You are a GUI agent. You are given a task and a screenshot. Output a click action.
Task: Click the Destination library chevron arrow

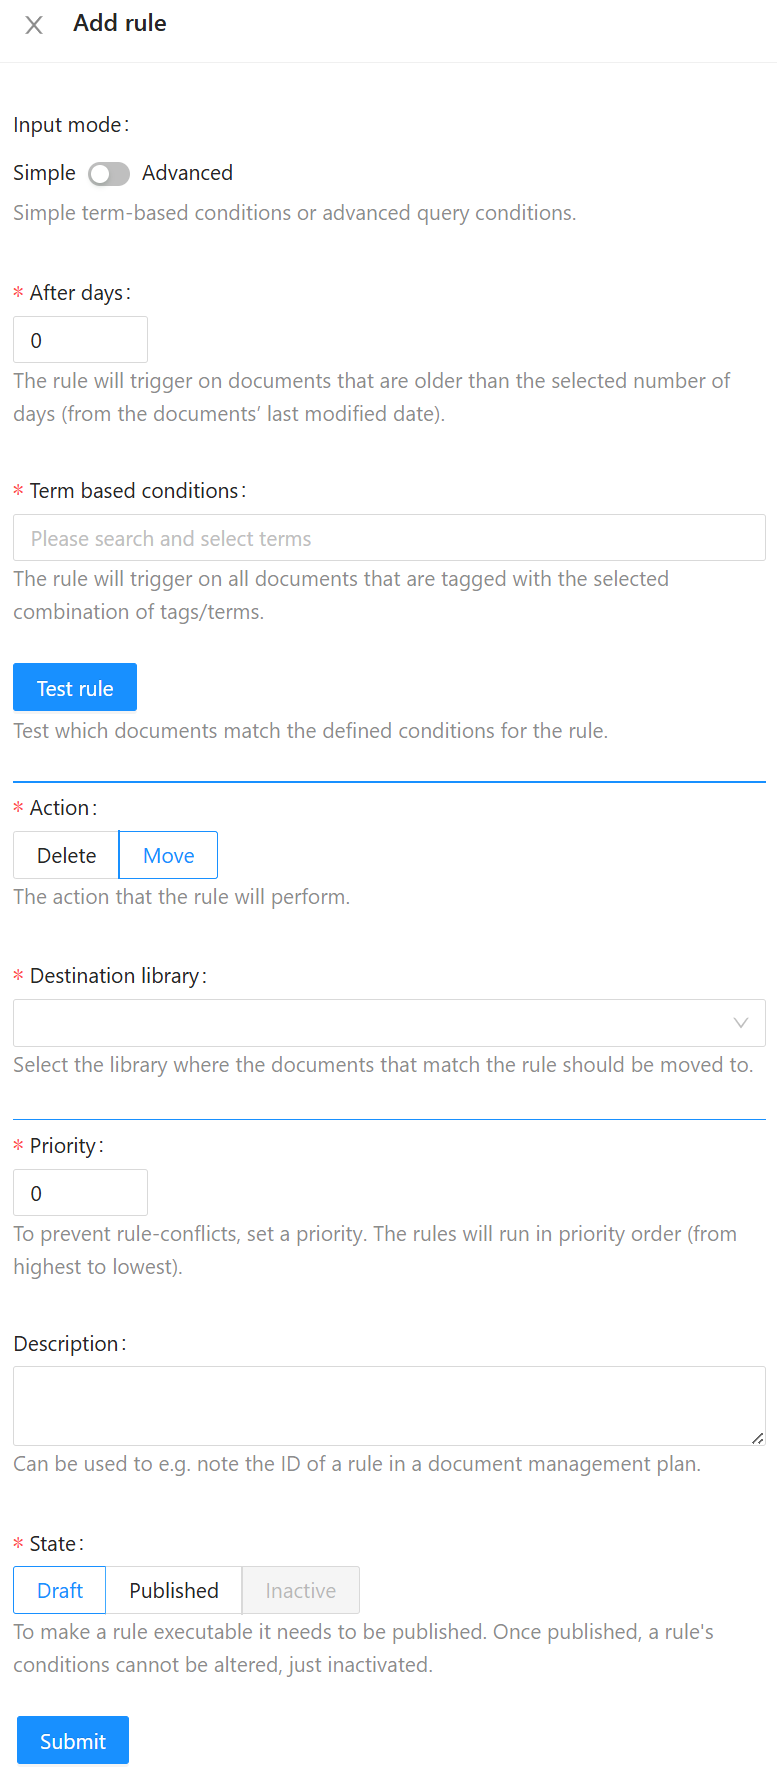tap(741, 1023)
